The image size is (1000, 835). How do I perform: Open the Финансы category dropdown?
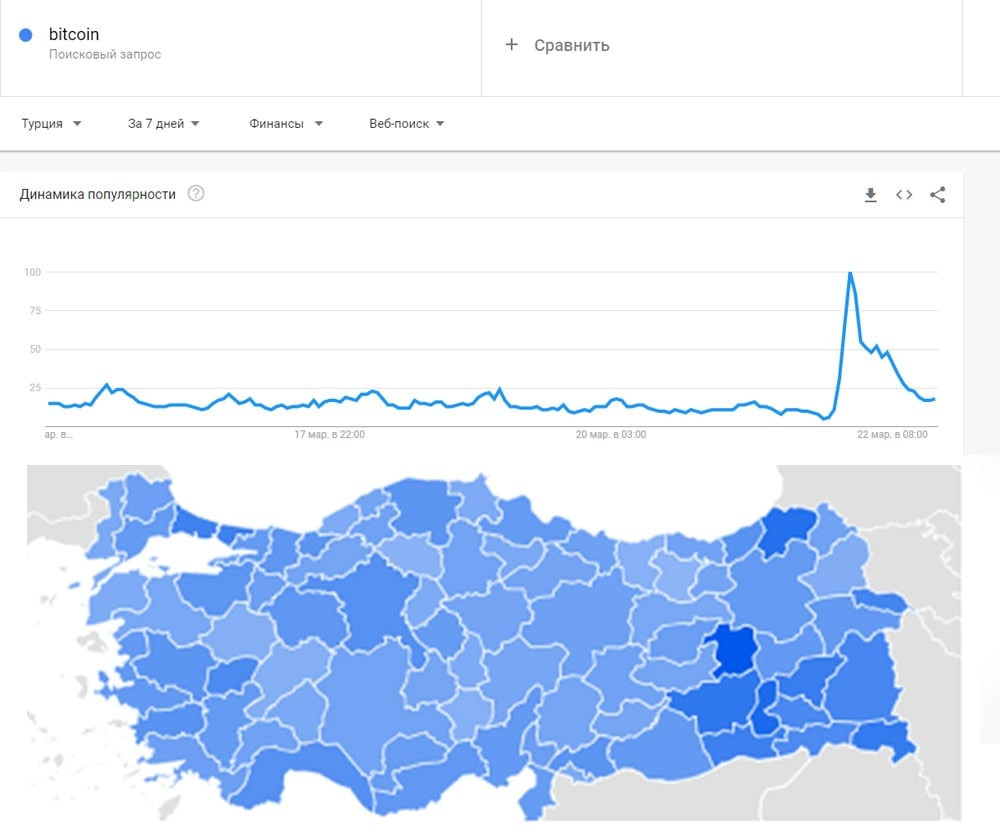286,124
